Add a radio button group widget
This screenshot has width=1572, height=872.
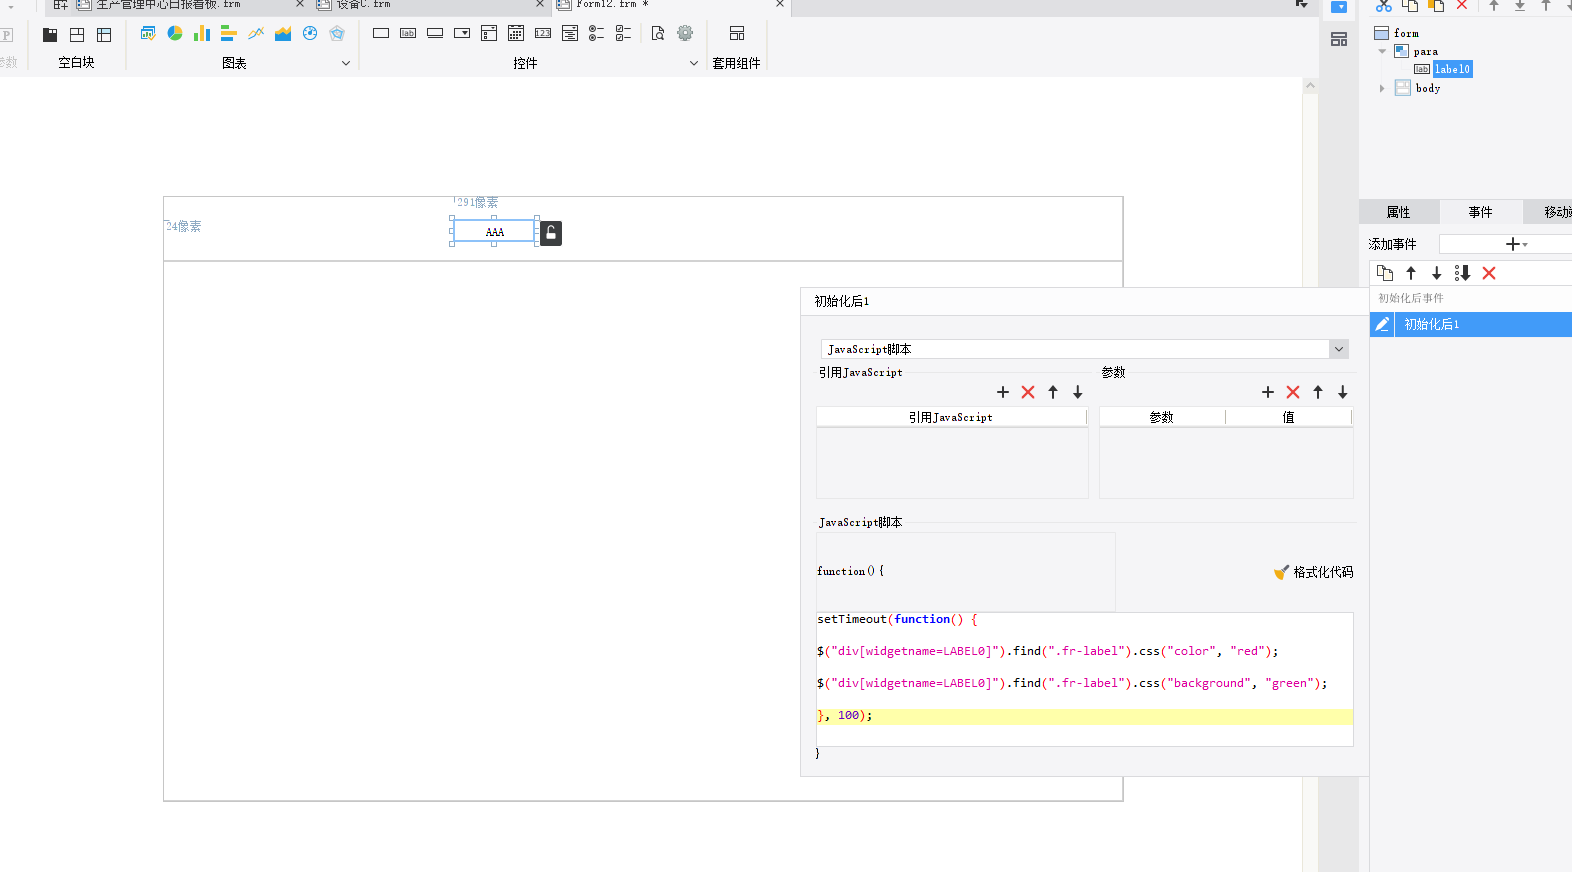pos(596,33)
